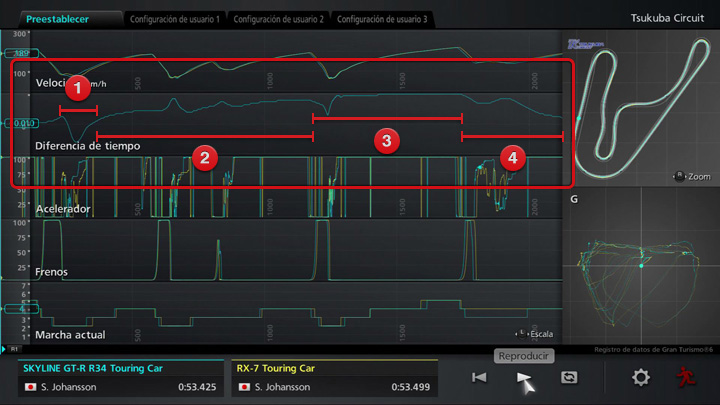Open settings with the gear icon

640,377
